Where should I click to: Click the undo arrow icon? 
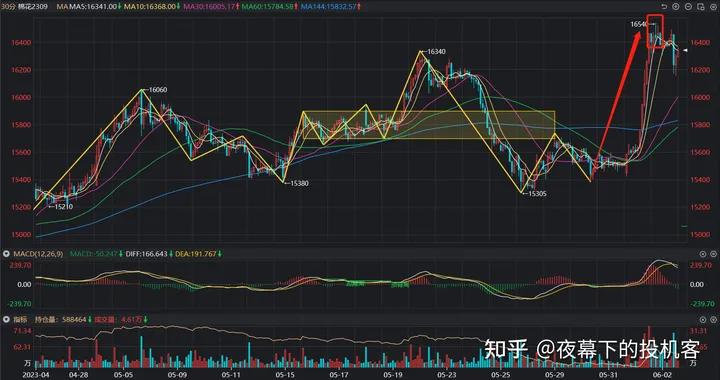(664, 6)
